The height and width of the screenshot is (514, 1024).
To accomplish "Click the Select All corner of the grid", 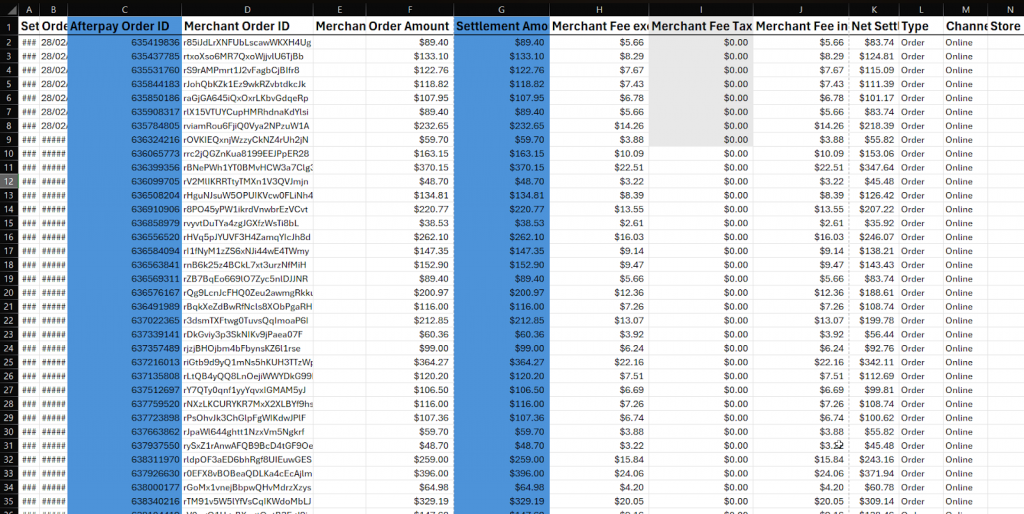I will (8, 9).
